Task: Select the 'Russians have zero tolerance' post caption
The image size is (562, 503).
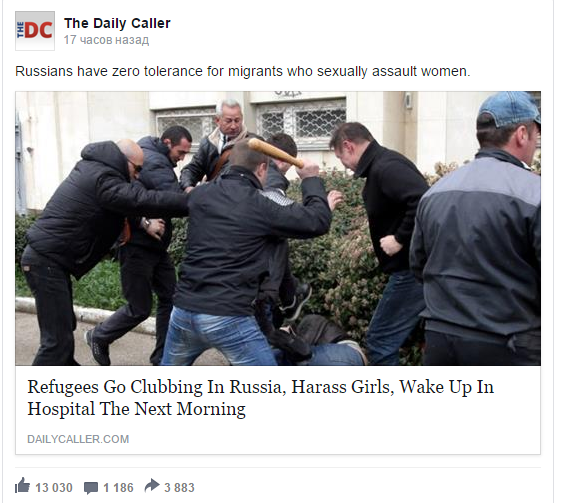Action: pyautogui.click(x=243, y=71)
